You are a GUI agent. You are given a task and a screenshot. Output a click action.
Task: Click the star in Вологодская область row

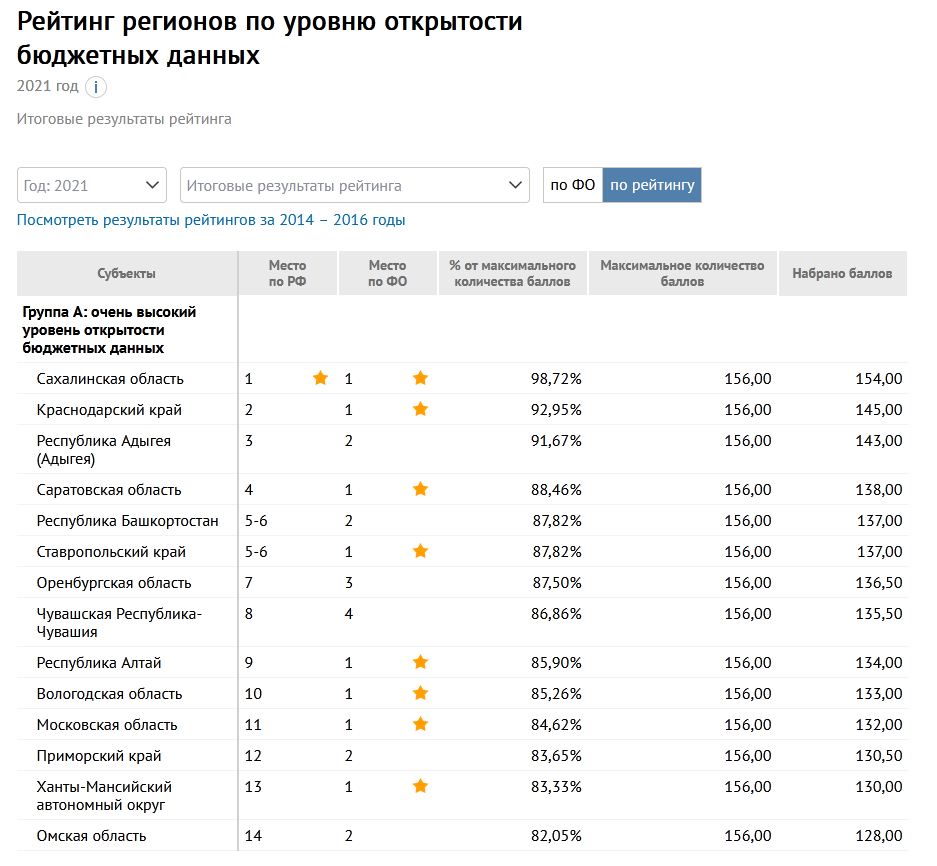click(x=420, y=693)
